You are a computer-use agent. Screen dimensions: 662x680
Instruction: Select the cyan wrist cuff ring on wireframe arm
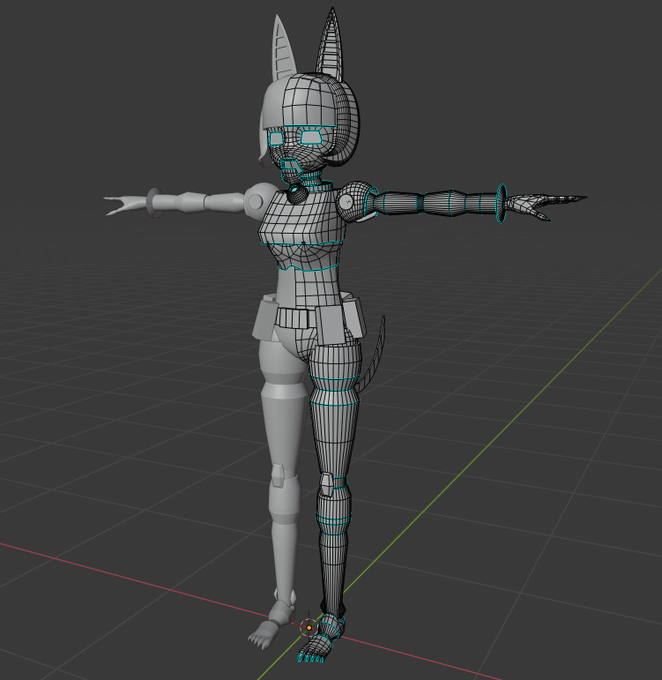point(501,204)
